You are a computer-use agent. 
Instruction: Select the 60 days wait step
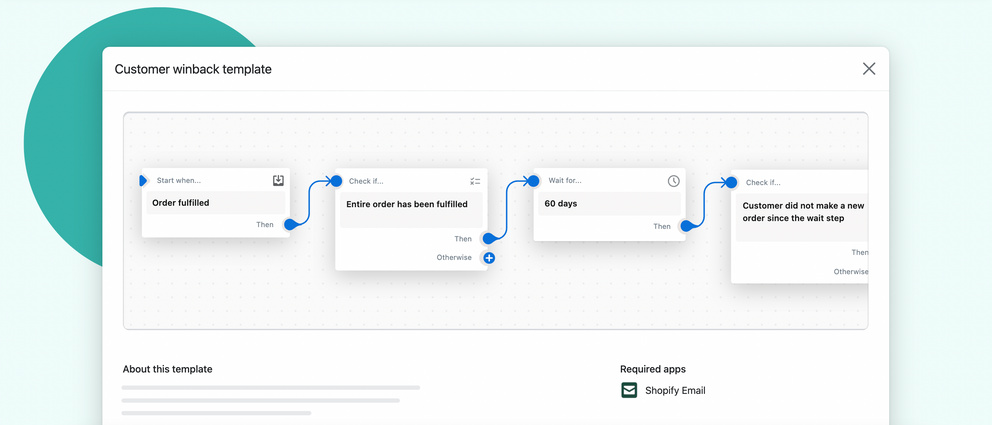(608, 204)
